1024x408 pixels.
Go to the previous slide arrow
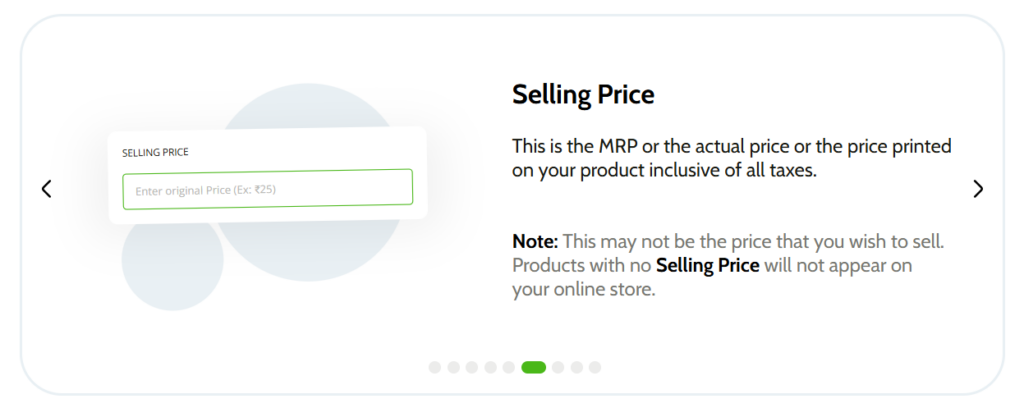tap(46, 189)
